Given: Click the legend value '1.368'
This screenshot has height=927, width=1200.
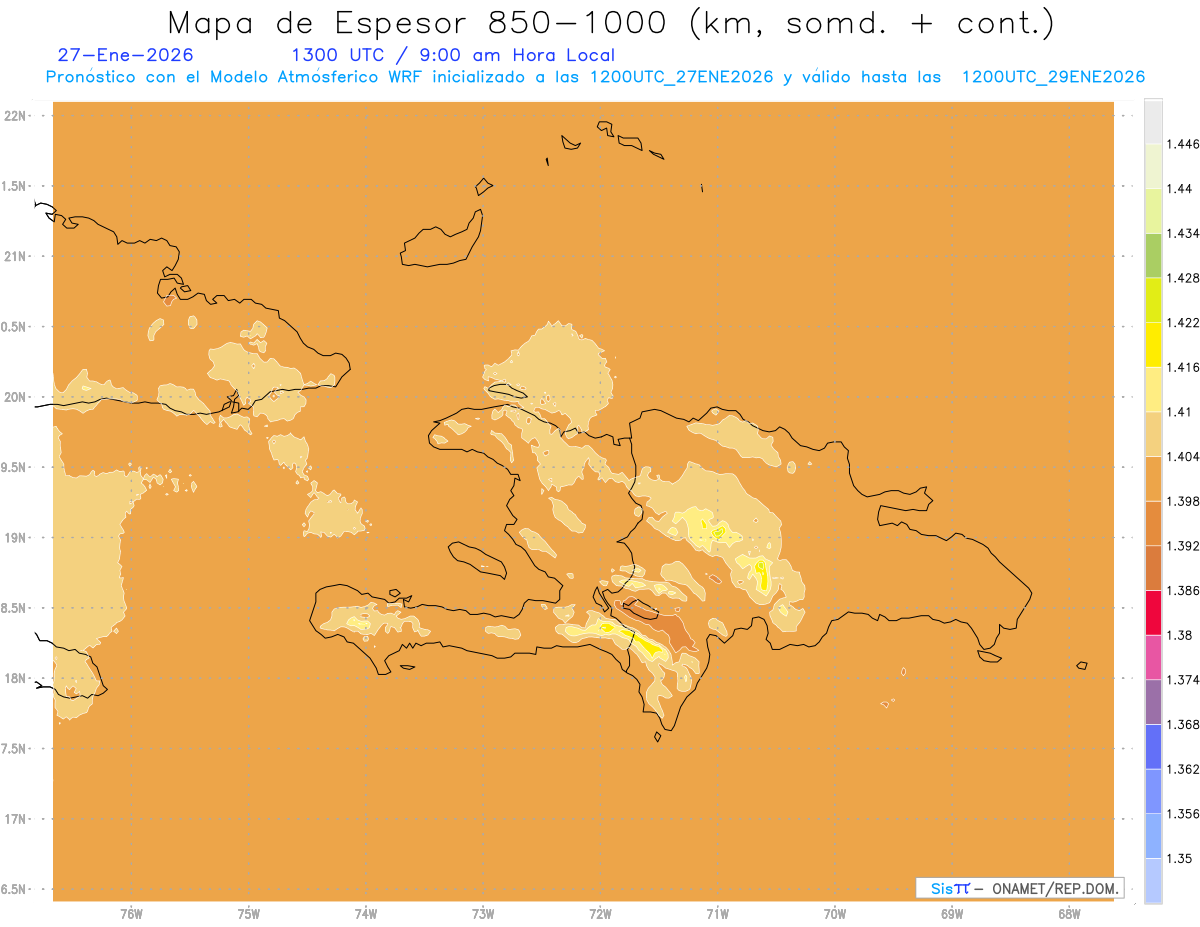Looking at the screenshot, I should 1183,724.
